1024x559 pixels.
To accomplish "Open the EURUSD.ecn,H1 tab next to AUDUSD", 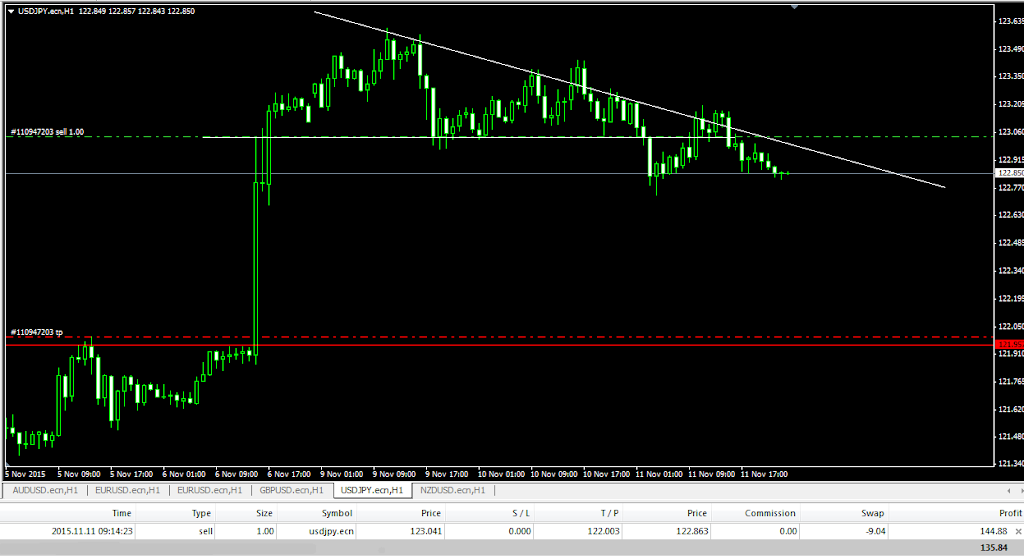I will 128,490.
